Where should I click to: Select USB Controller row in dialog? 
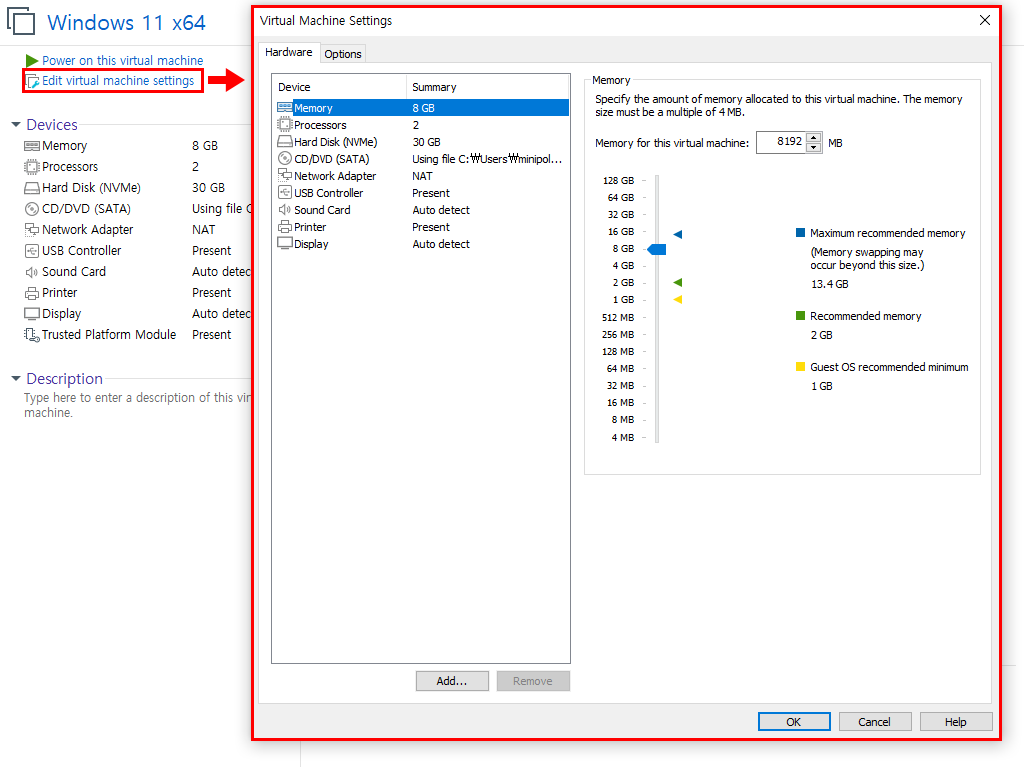422,193
